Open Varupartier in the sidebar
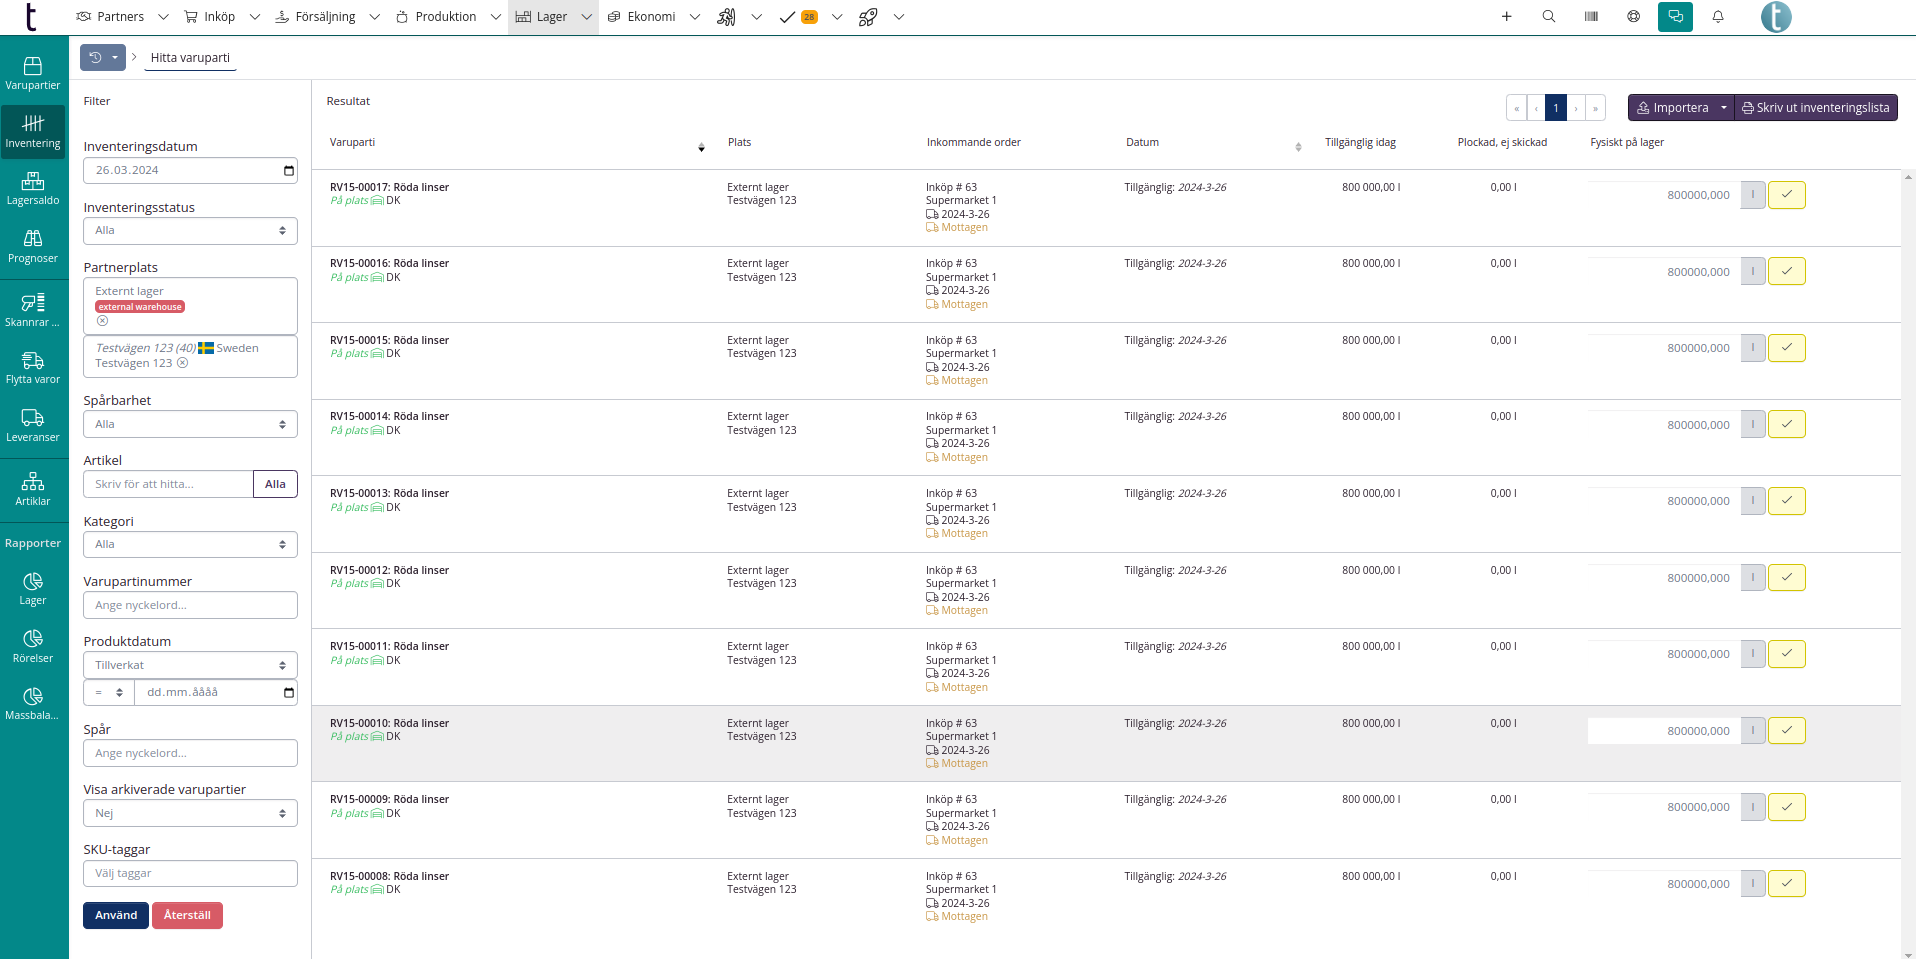This screenshot has width=1916, height=959. (33, 74)
